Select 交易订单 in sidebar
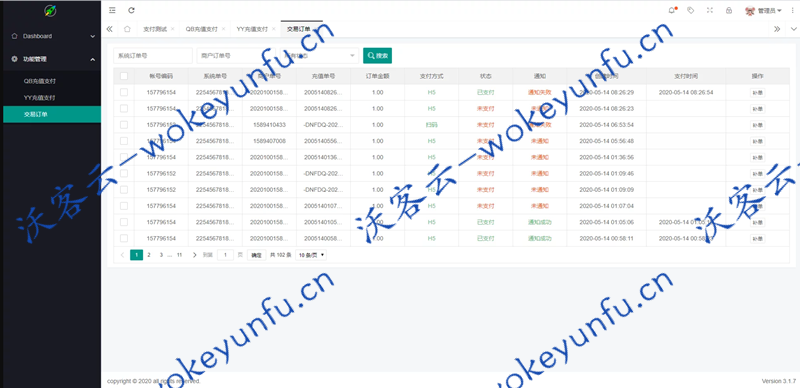This screenshot has height=388, width=800. tap(52, 114)
